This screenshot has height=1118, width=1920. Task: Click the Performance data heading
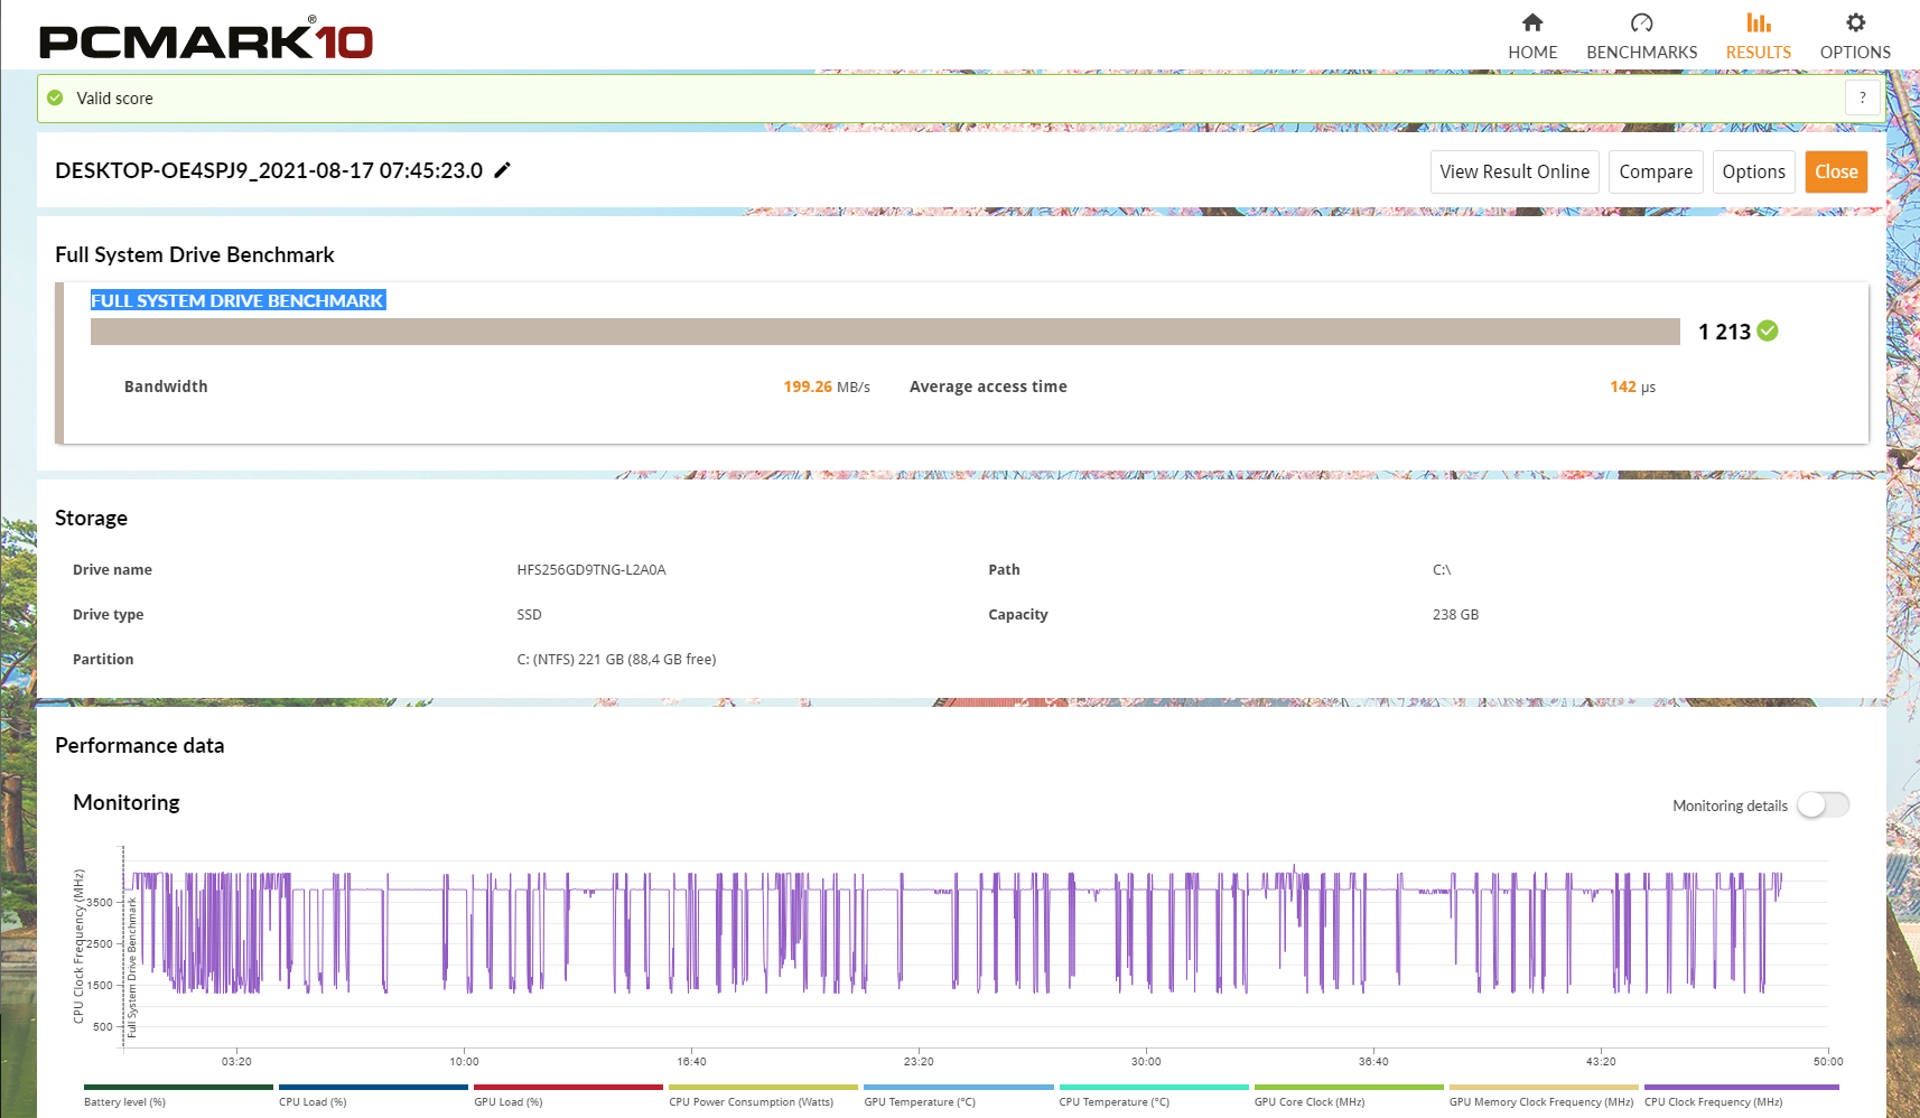pos(139,745)
